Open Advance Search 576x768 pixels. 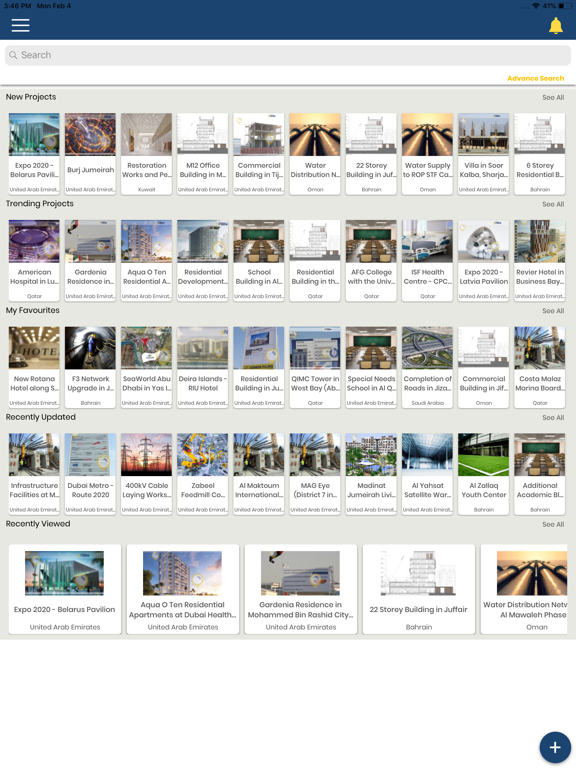click(x=535, y=78)
